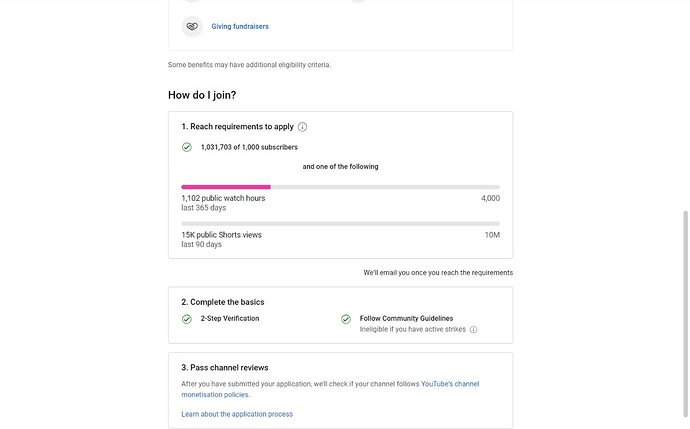Screen dimensions: 690x429
Task: Click the 2-Step Verification label
Action: click(x=230, y=318)
